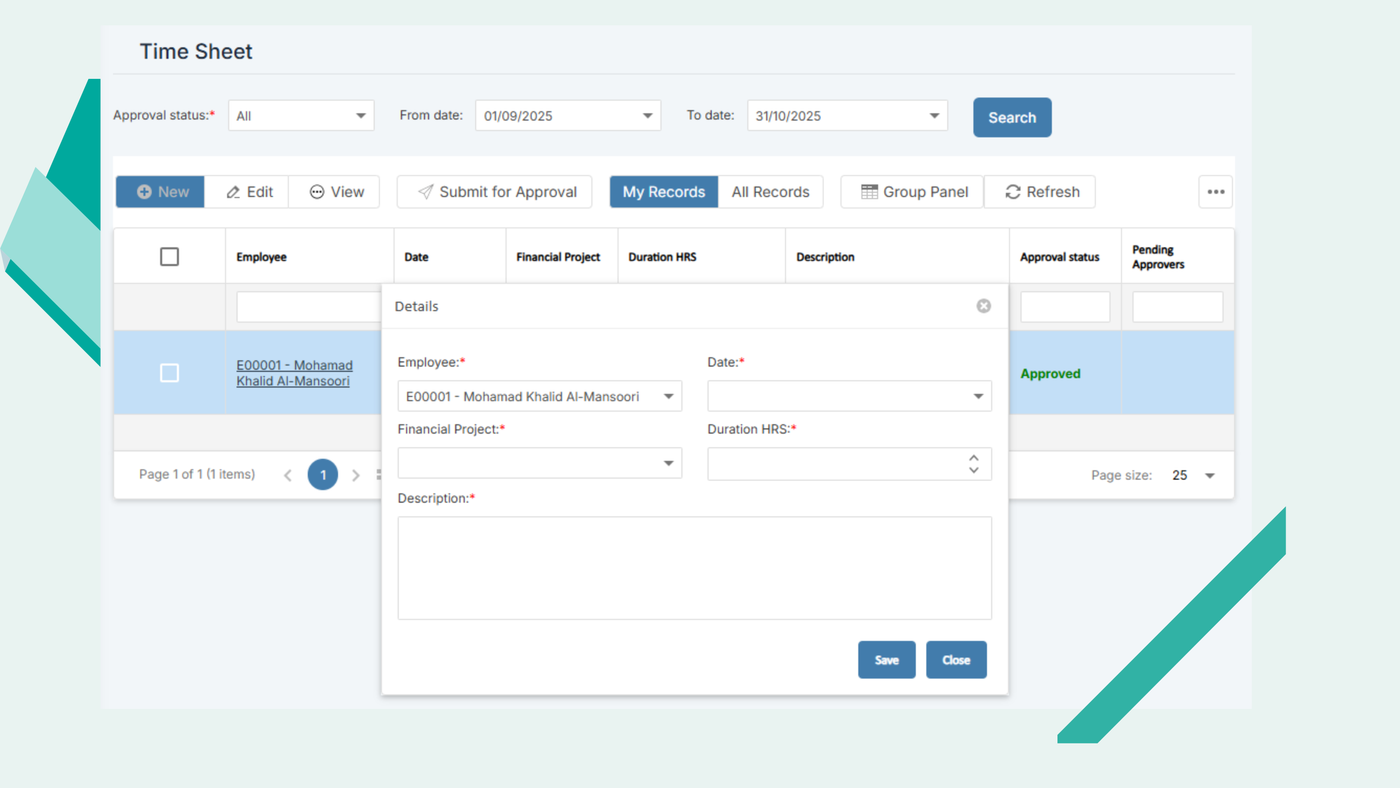Select the My Records tab
The image size is (1400, 788).
664,192
